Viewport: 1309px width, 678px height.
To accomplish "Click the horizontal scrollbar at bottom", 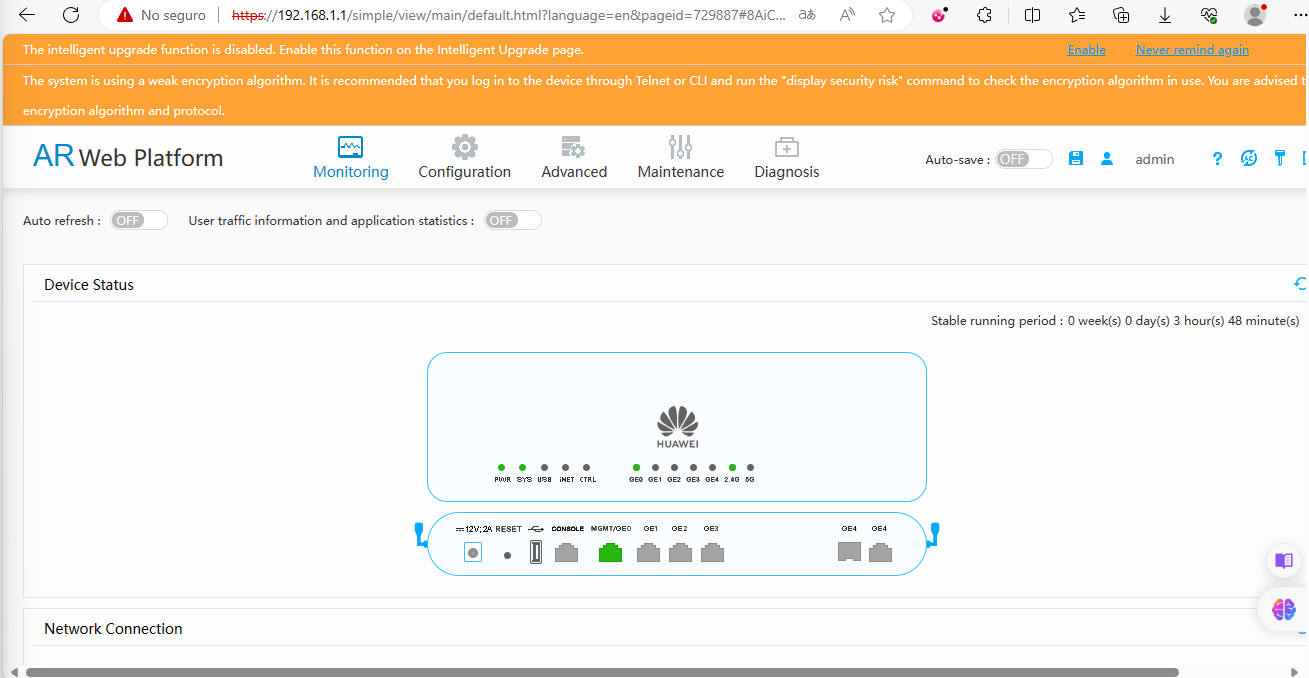I will click(x=603, y=672).
